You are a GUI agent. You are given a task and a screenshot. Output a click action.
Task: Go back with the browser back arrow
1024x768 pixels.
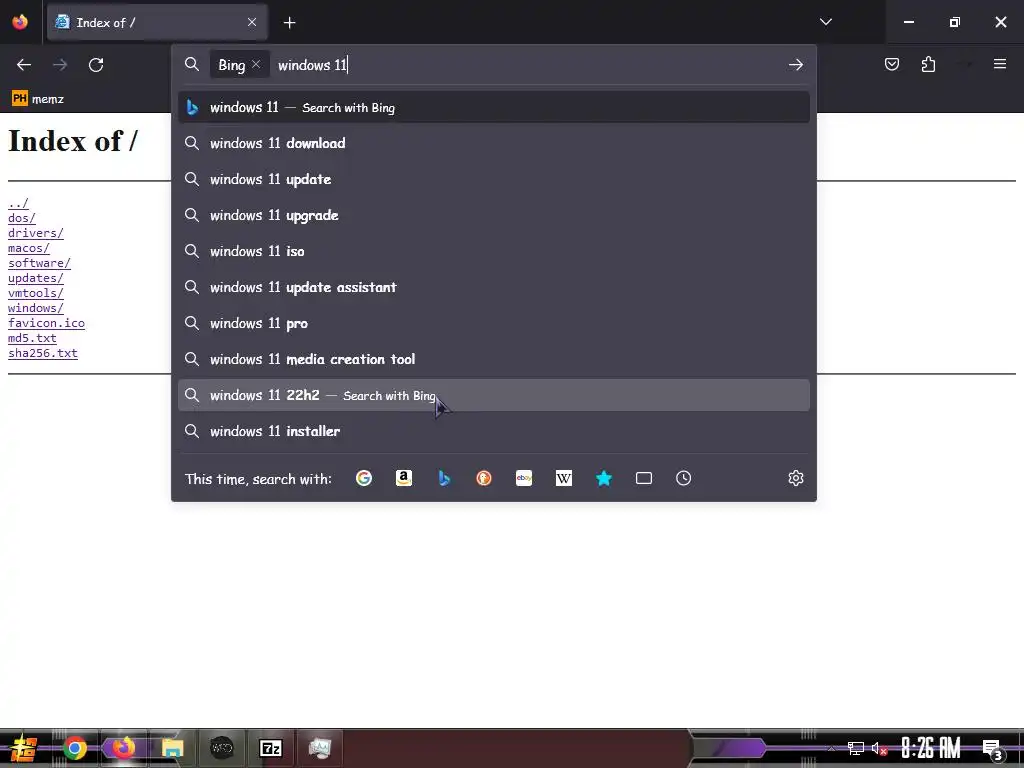(24, 65)
